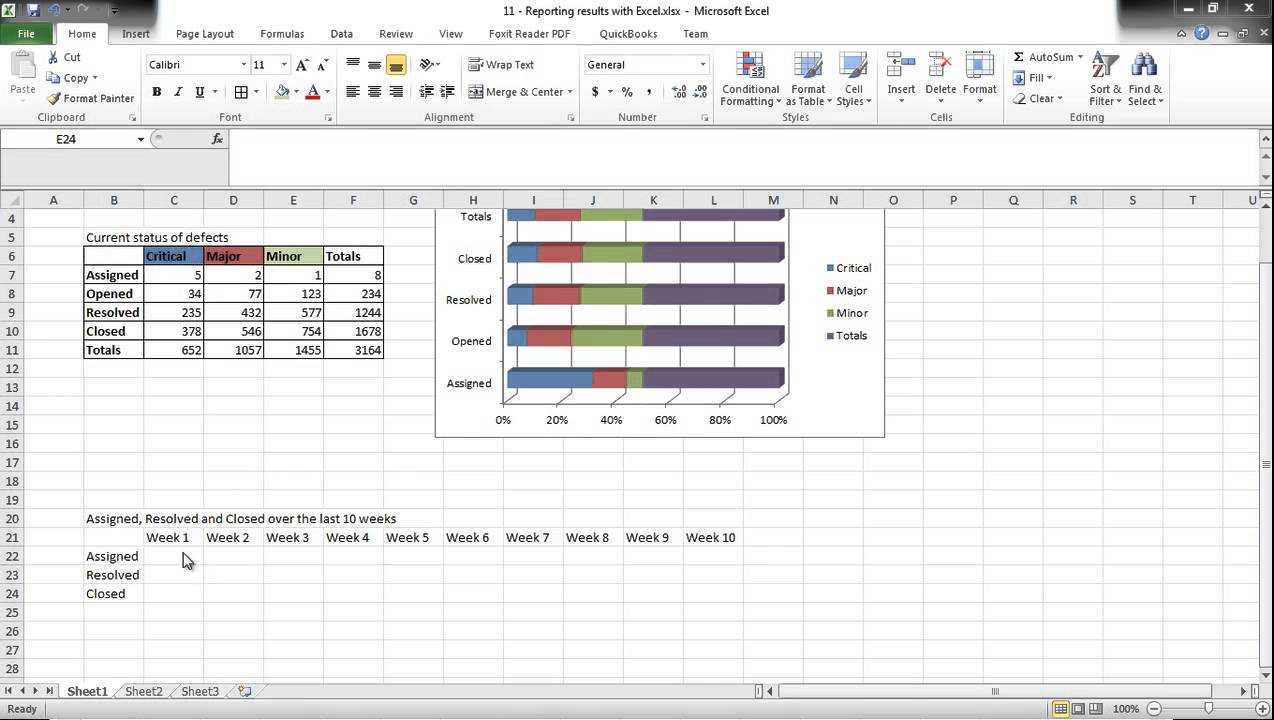Apply the Percent Style format
1274x720 pixels.
tap(626, 91)
